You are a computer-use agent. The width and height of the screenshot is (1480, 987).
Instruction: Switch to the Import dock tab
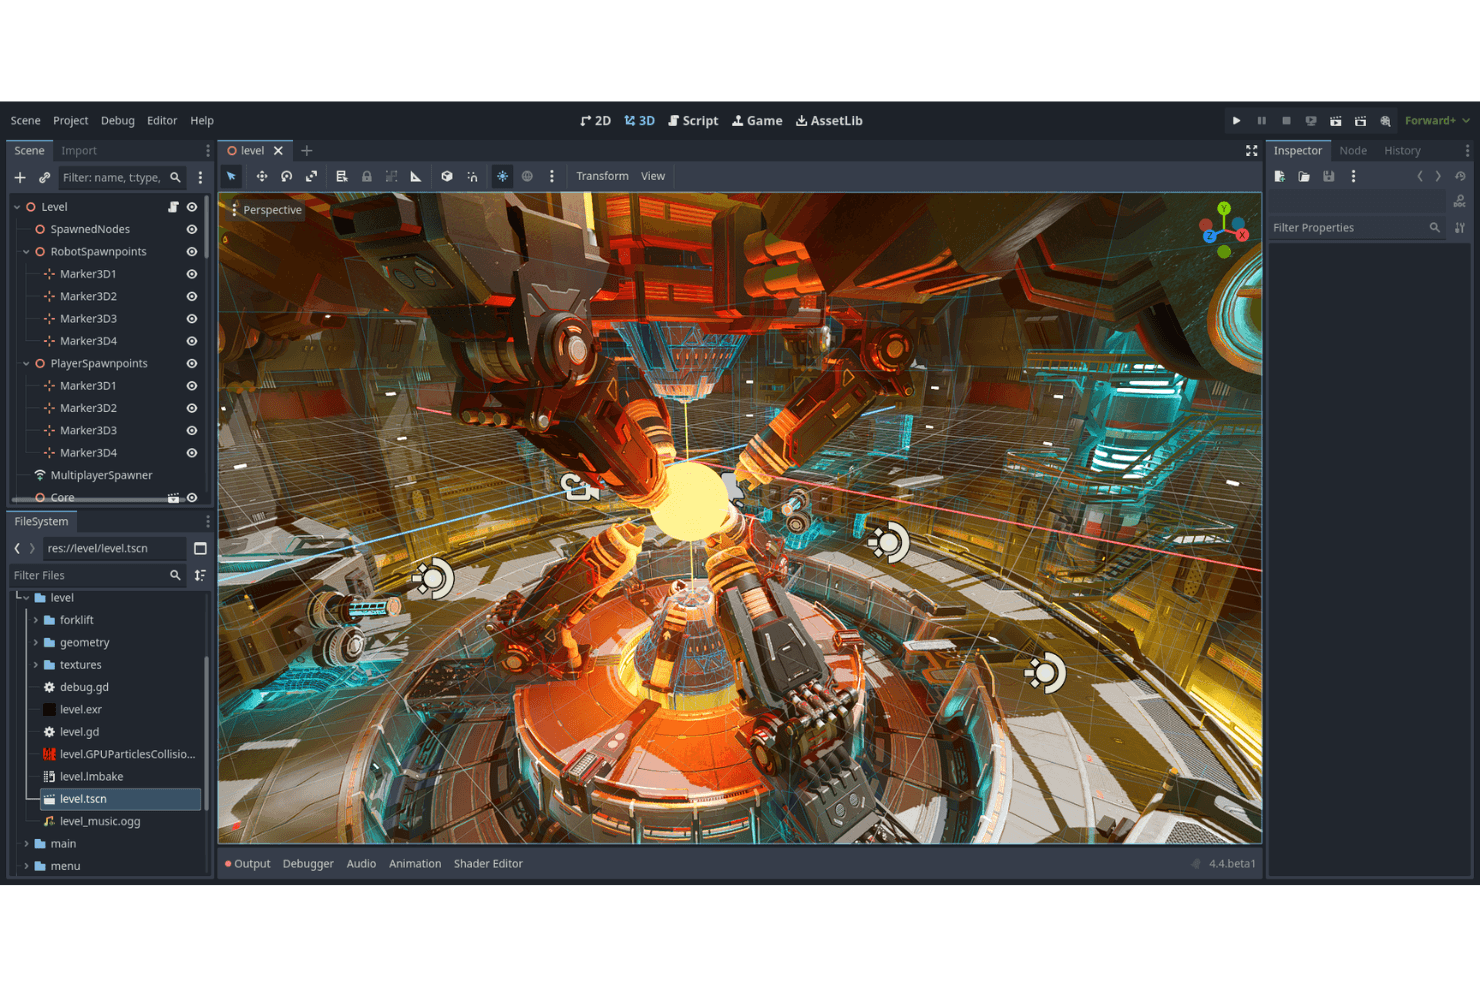tap(79, 151)
